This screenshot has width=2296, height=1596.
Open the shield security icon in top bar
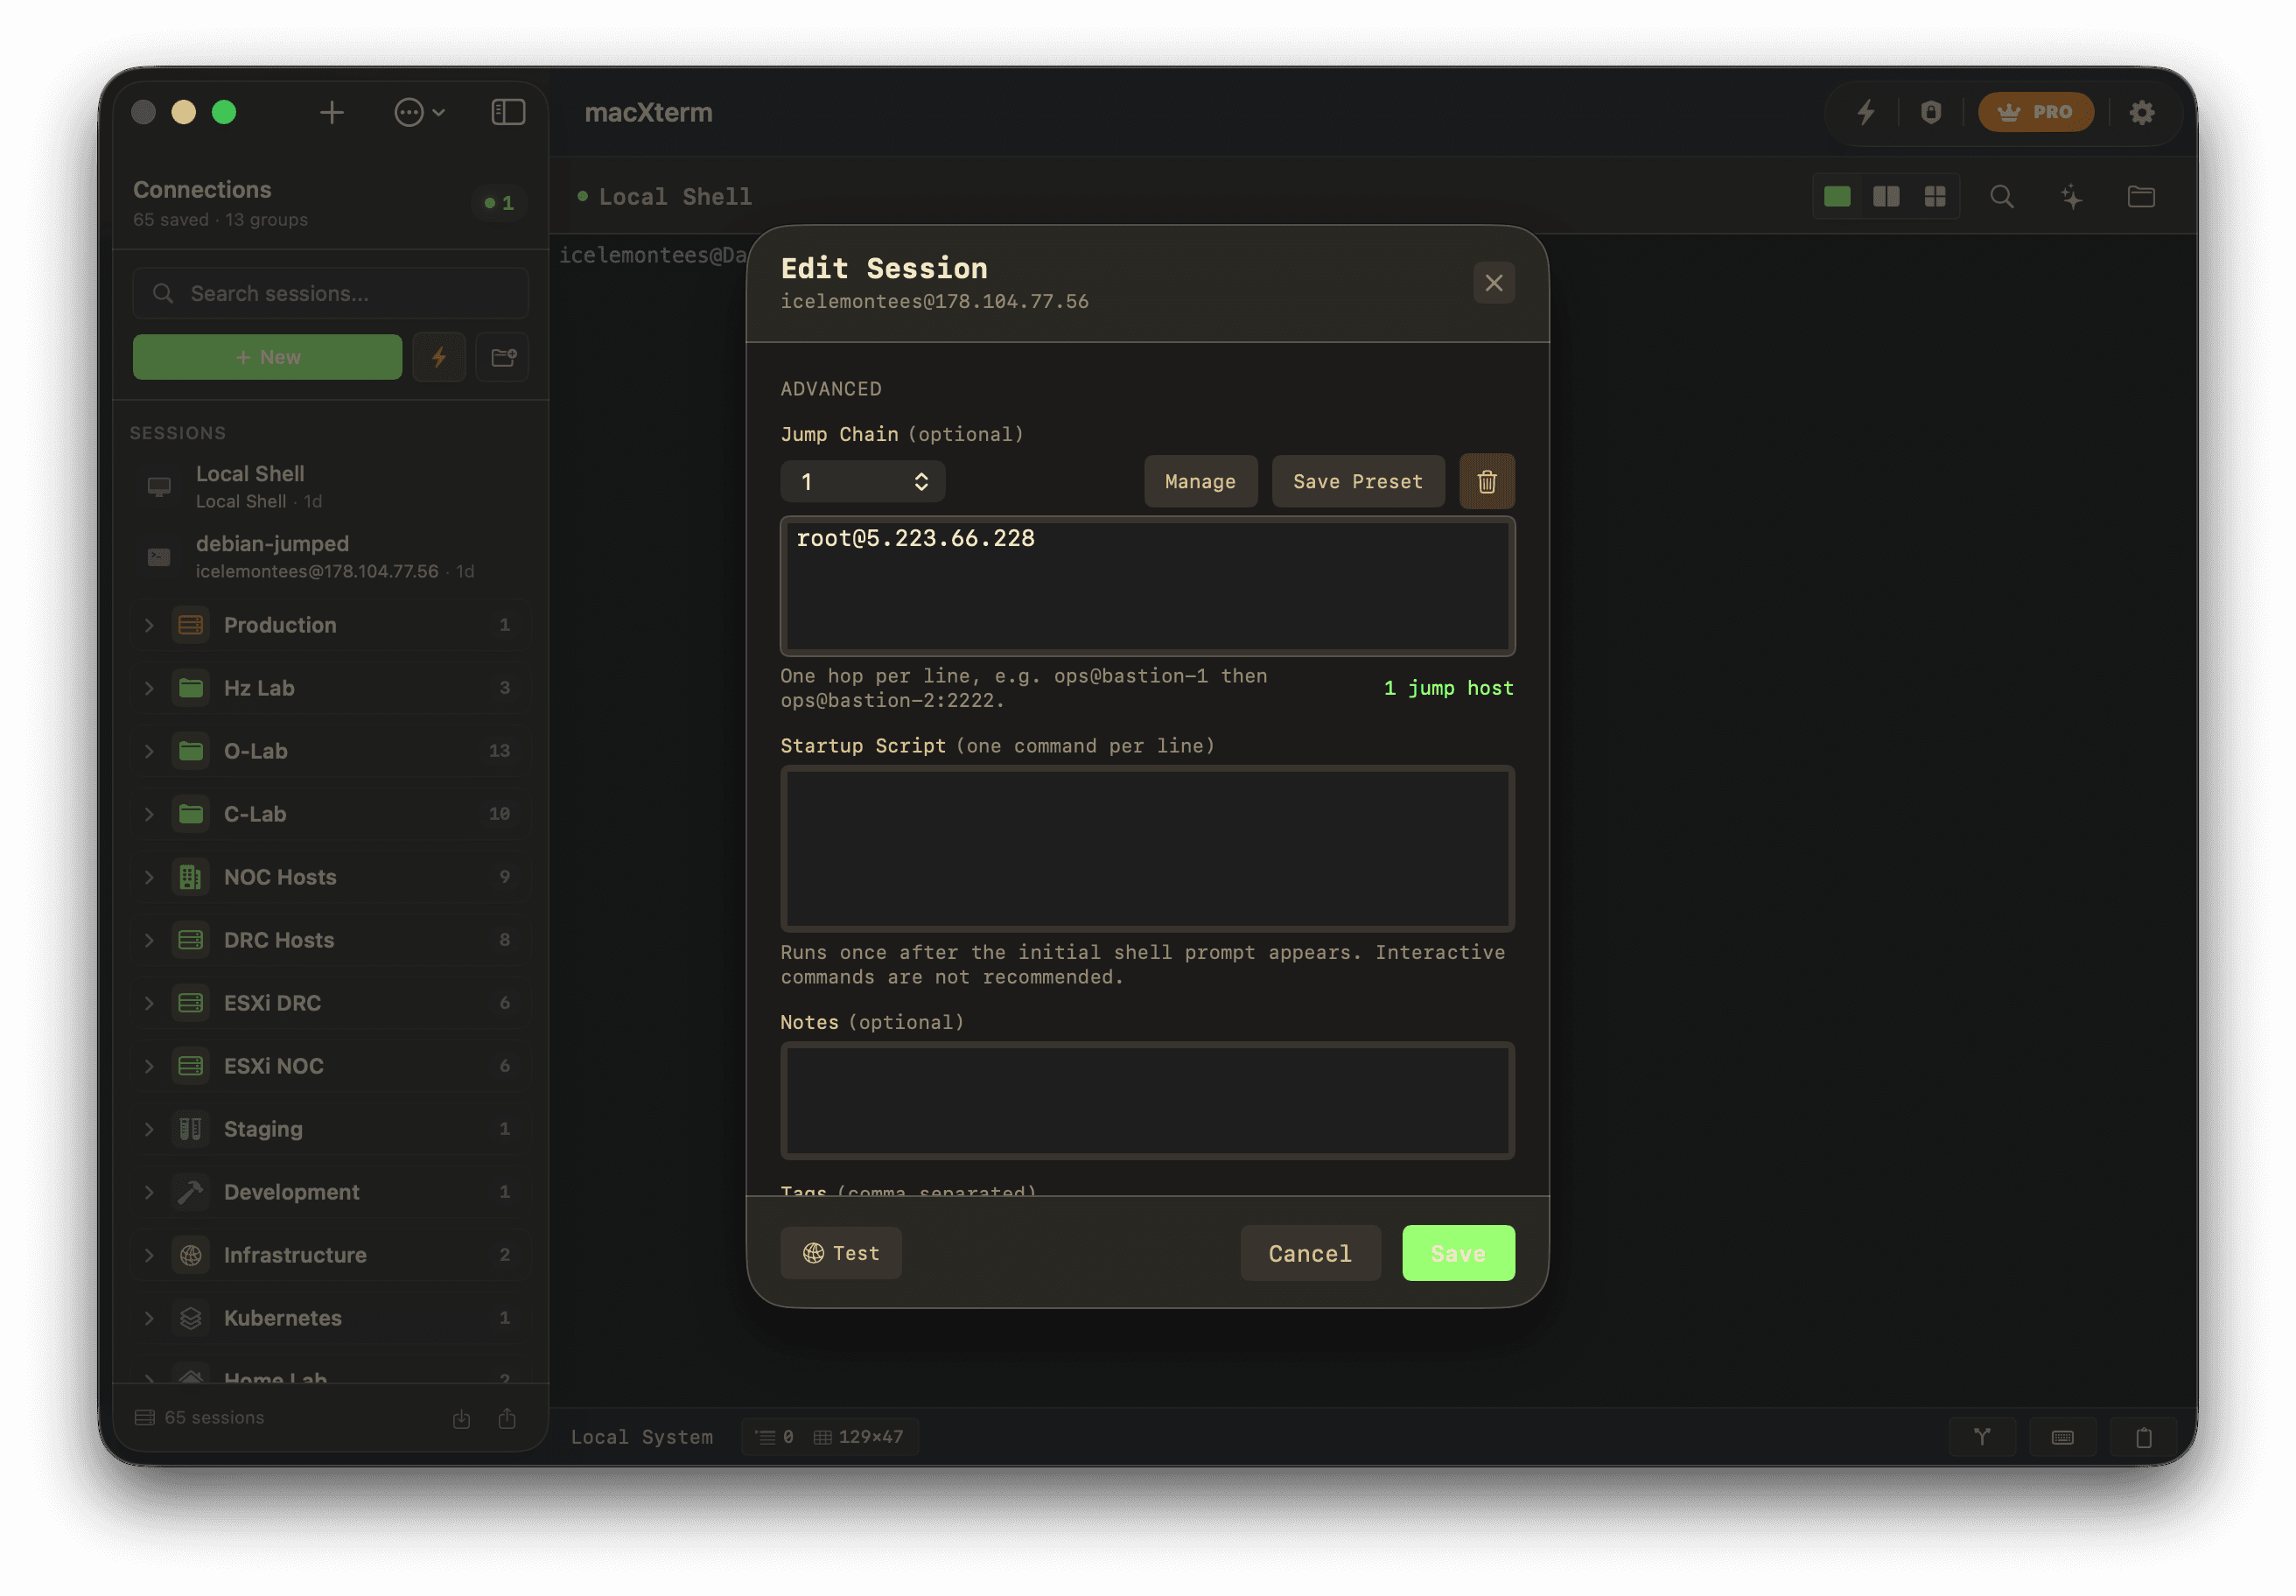[x=1931, y=112]
